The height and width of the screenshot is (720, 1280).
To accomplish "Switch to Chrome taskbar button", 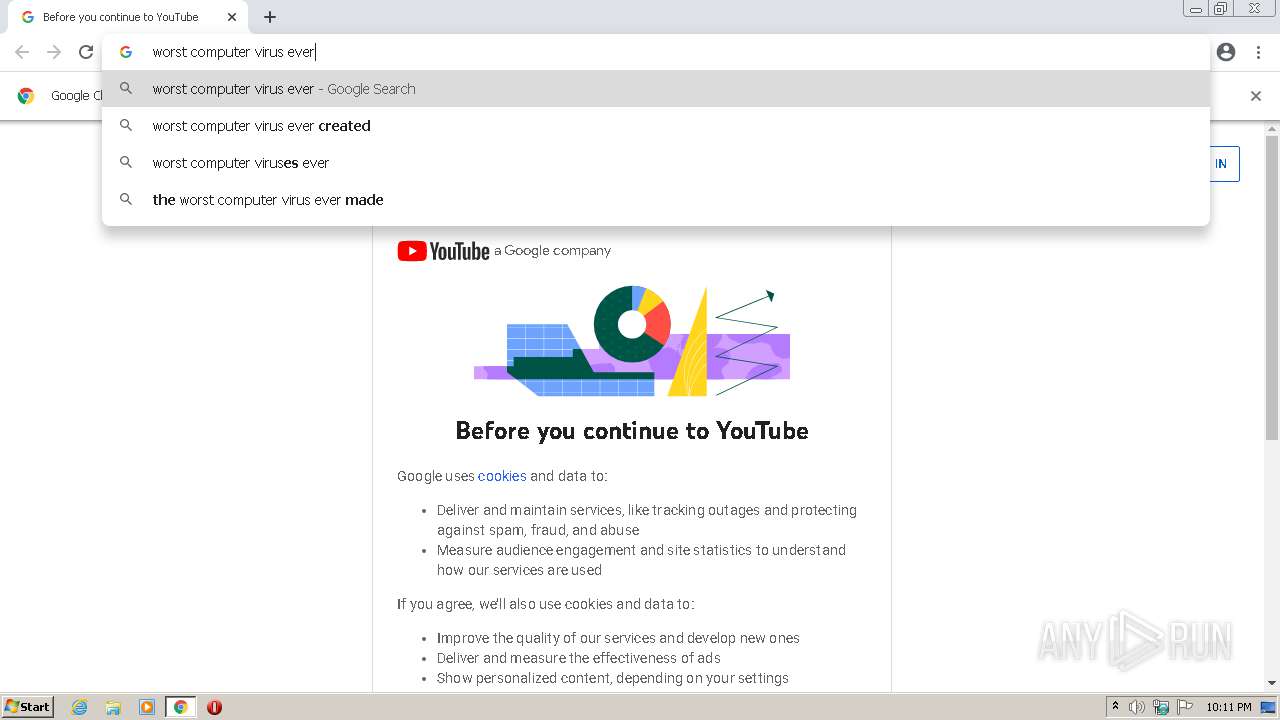I will [x=180, y=707].
